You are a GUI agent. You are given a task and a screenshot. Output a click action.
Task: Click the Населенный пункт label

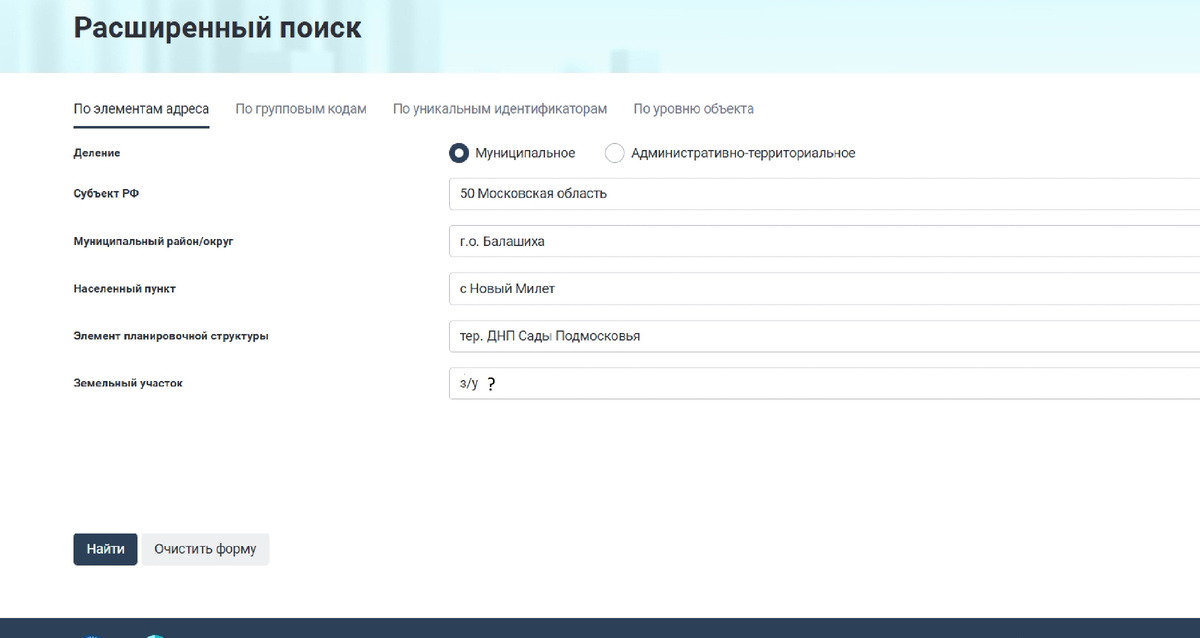click(x=125, y=289)
